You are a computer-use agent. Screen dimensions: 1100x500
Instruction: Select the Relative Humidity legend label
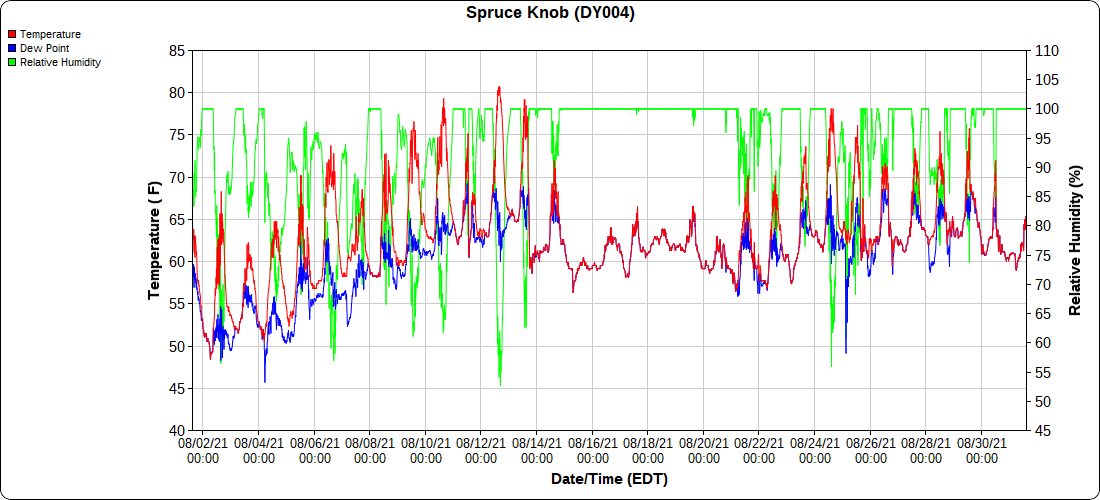click(x=60, y=62)
